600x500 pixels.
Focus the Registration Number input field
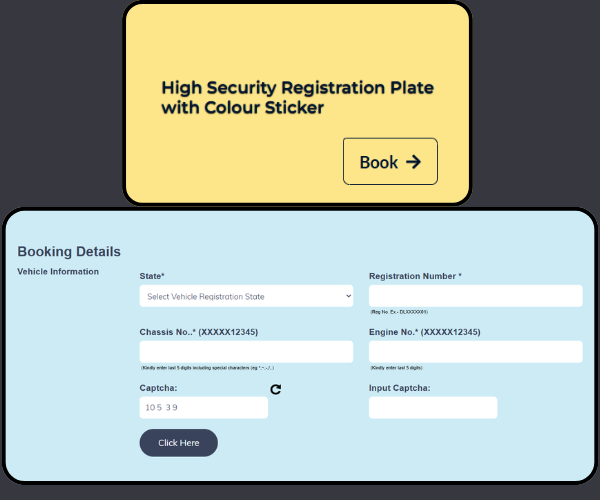click(476, 296)
